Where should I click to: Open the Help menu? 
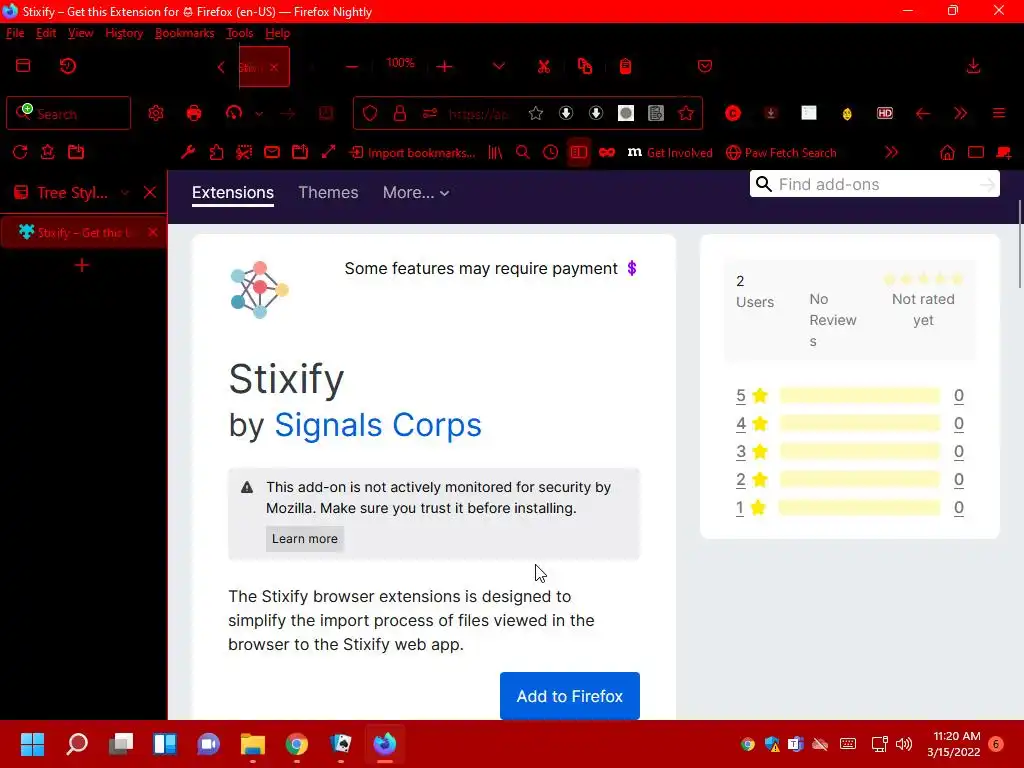(278, 33)
